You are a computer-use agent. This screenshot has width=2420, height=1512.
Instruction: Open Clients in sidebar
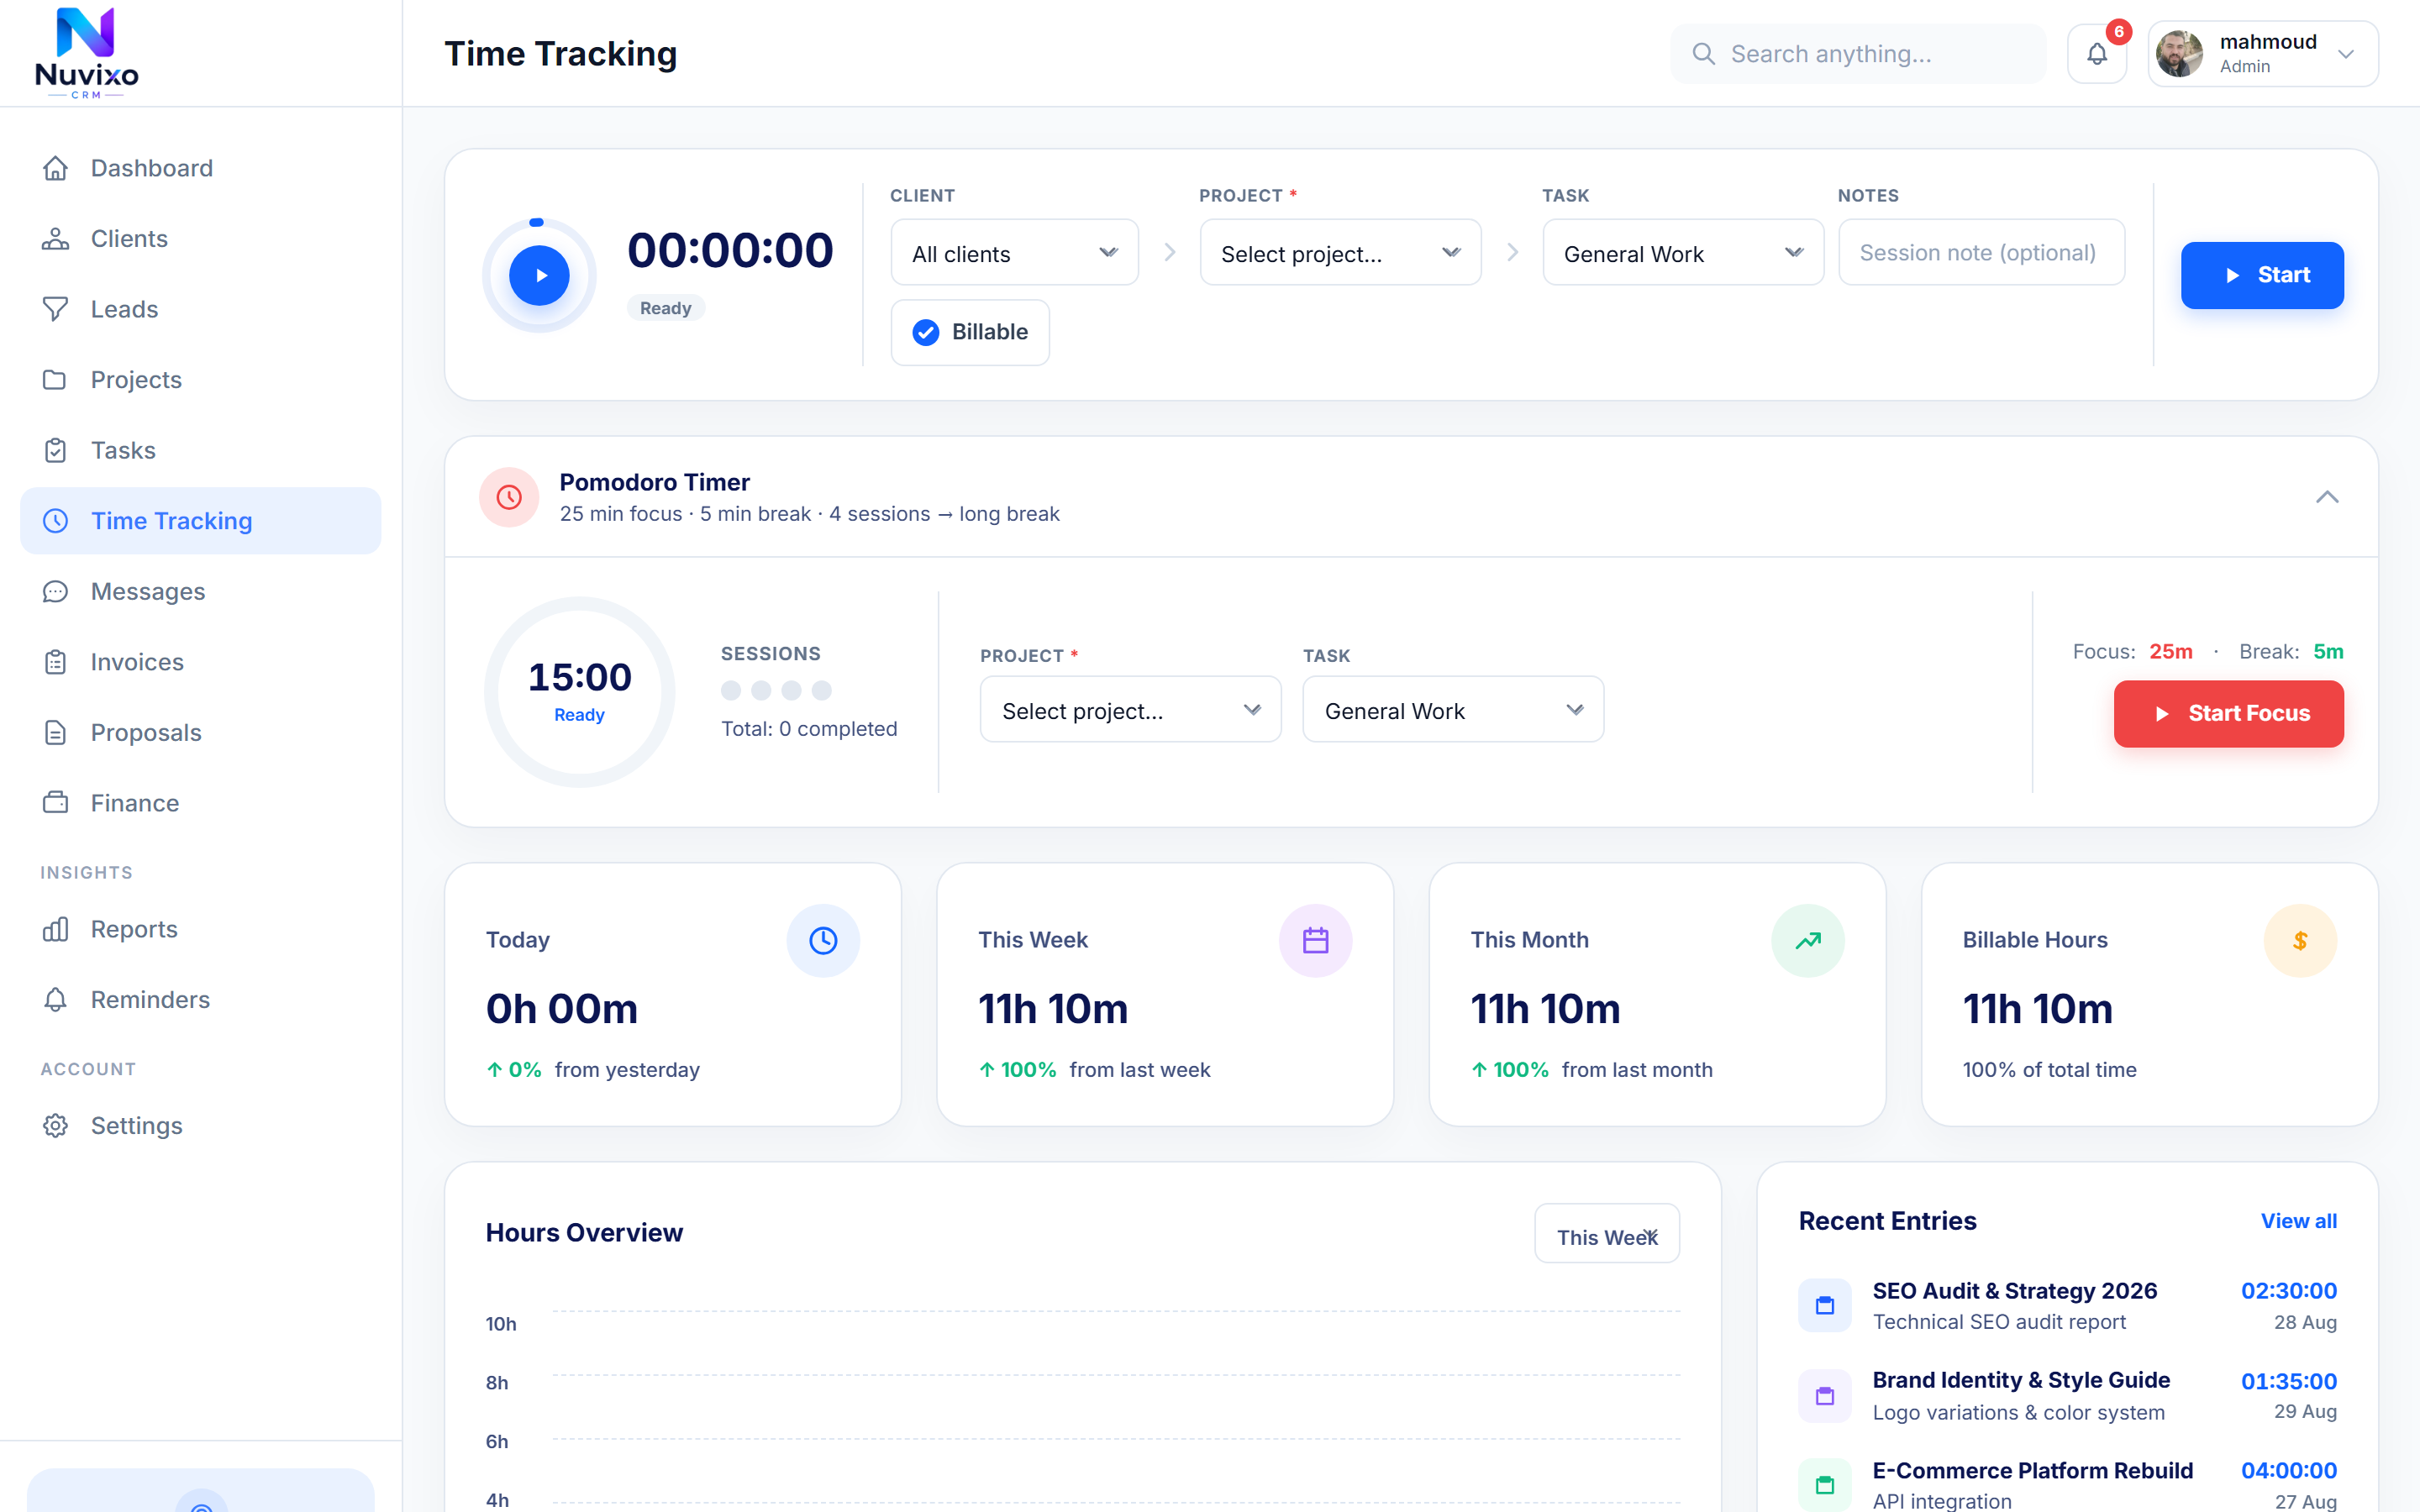coord(200,239)
